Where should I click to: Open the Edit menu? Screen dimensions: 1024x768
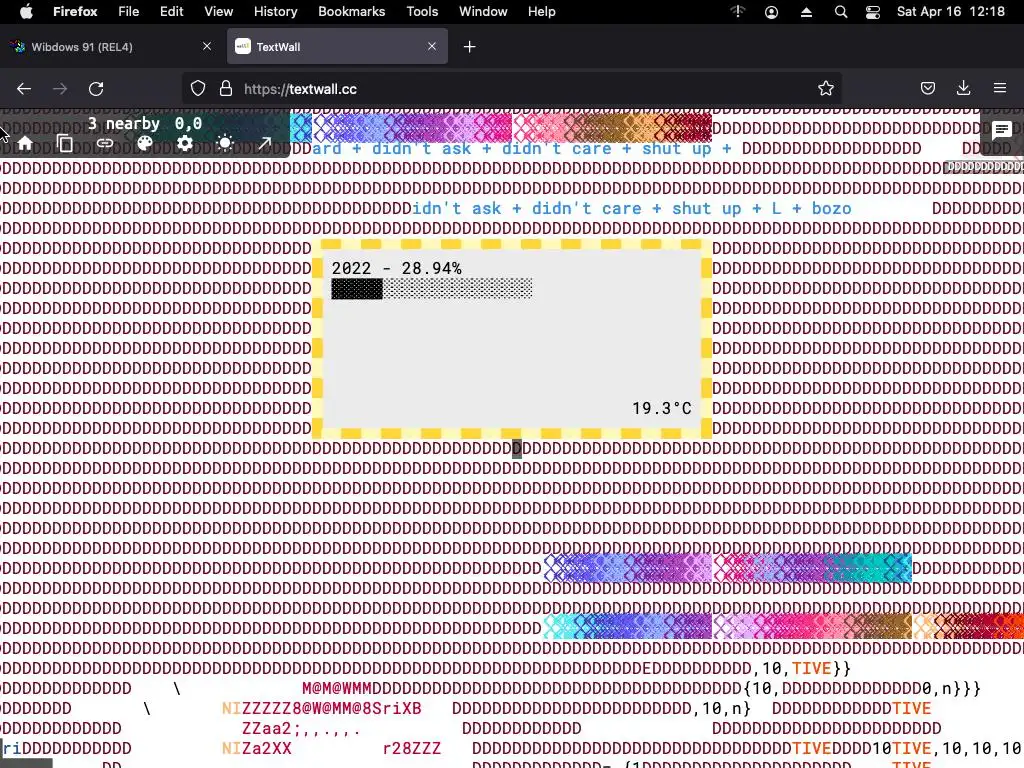pyautogui.click(x=171, y=12)
